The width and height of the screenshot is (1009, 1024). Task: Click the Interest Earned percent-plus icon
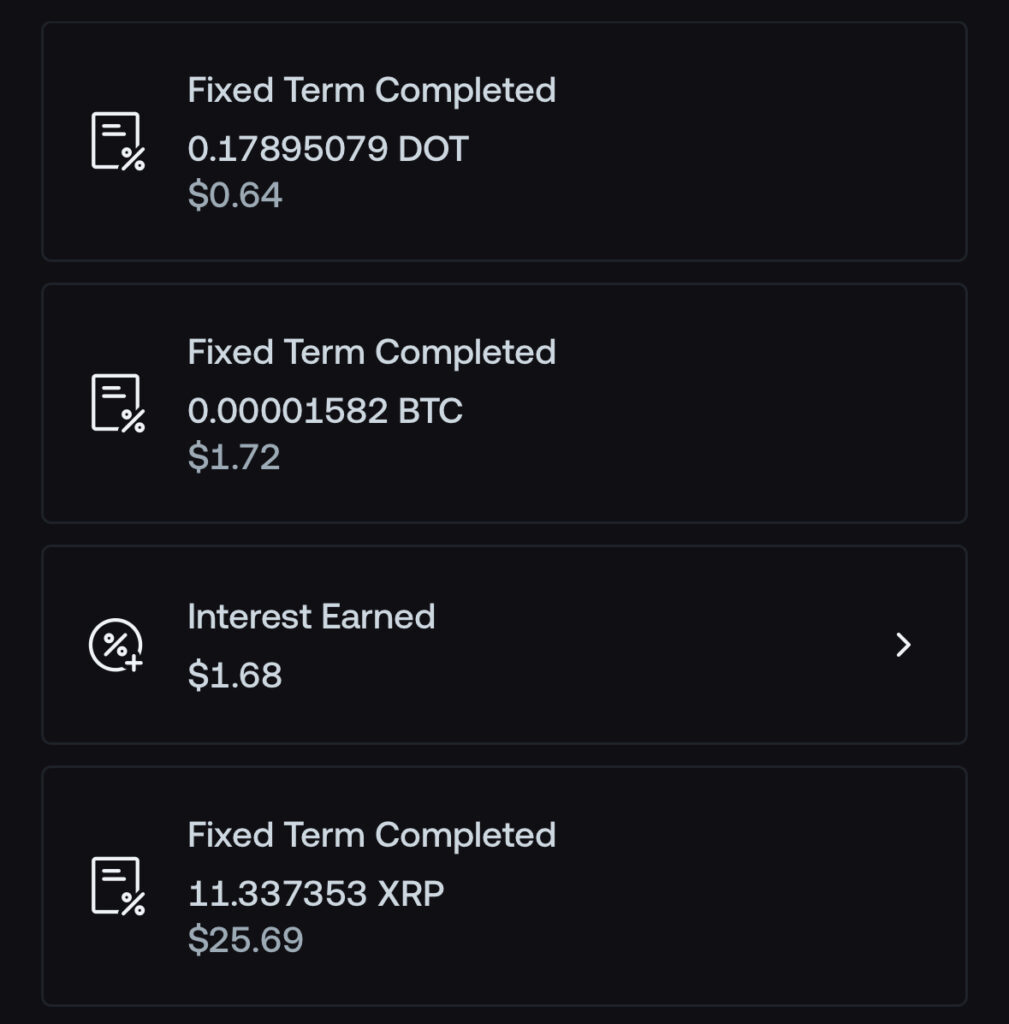[x=116, y=645]
